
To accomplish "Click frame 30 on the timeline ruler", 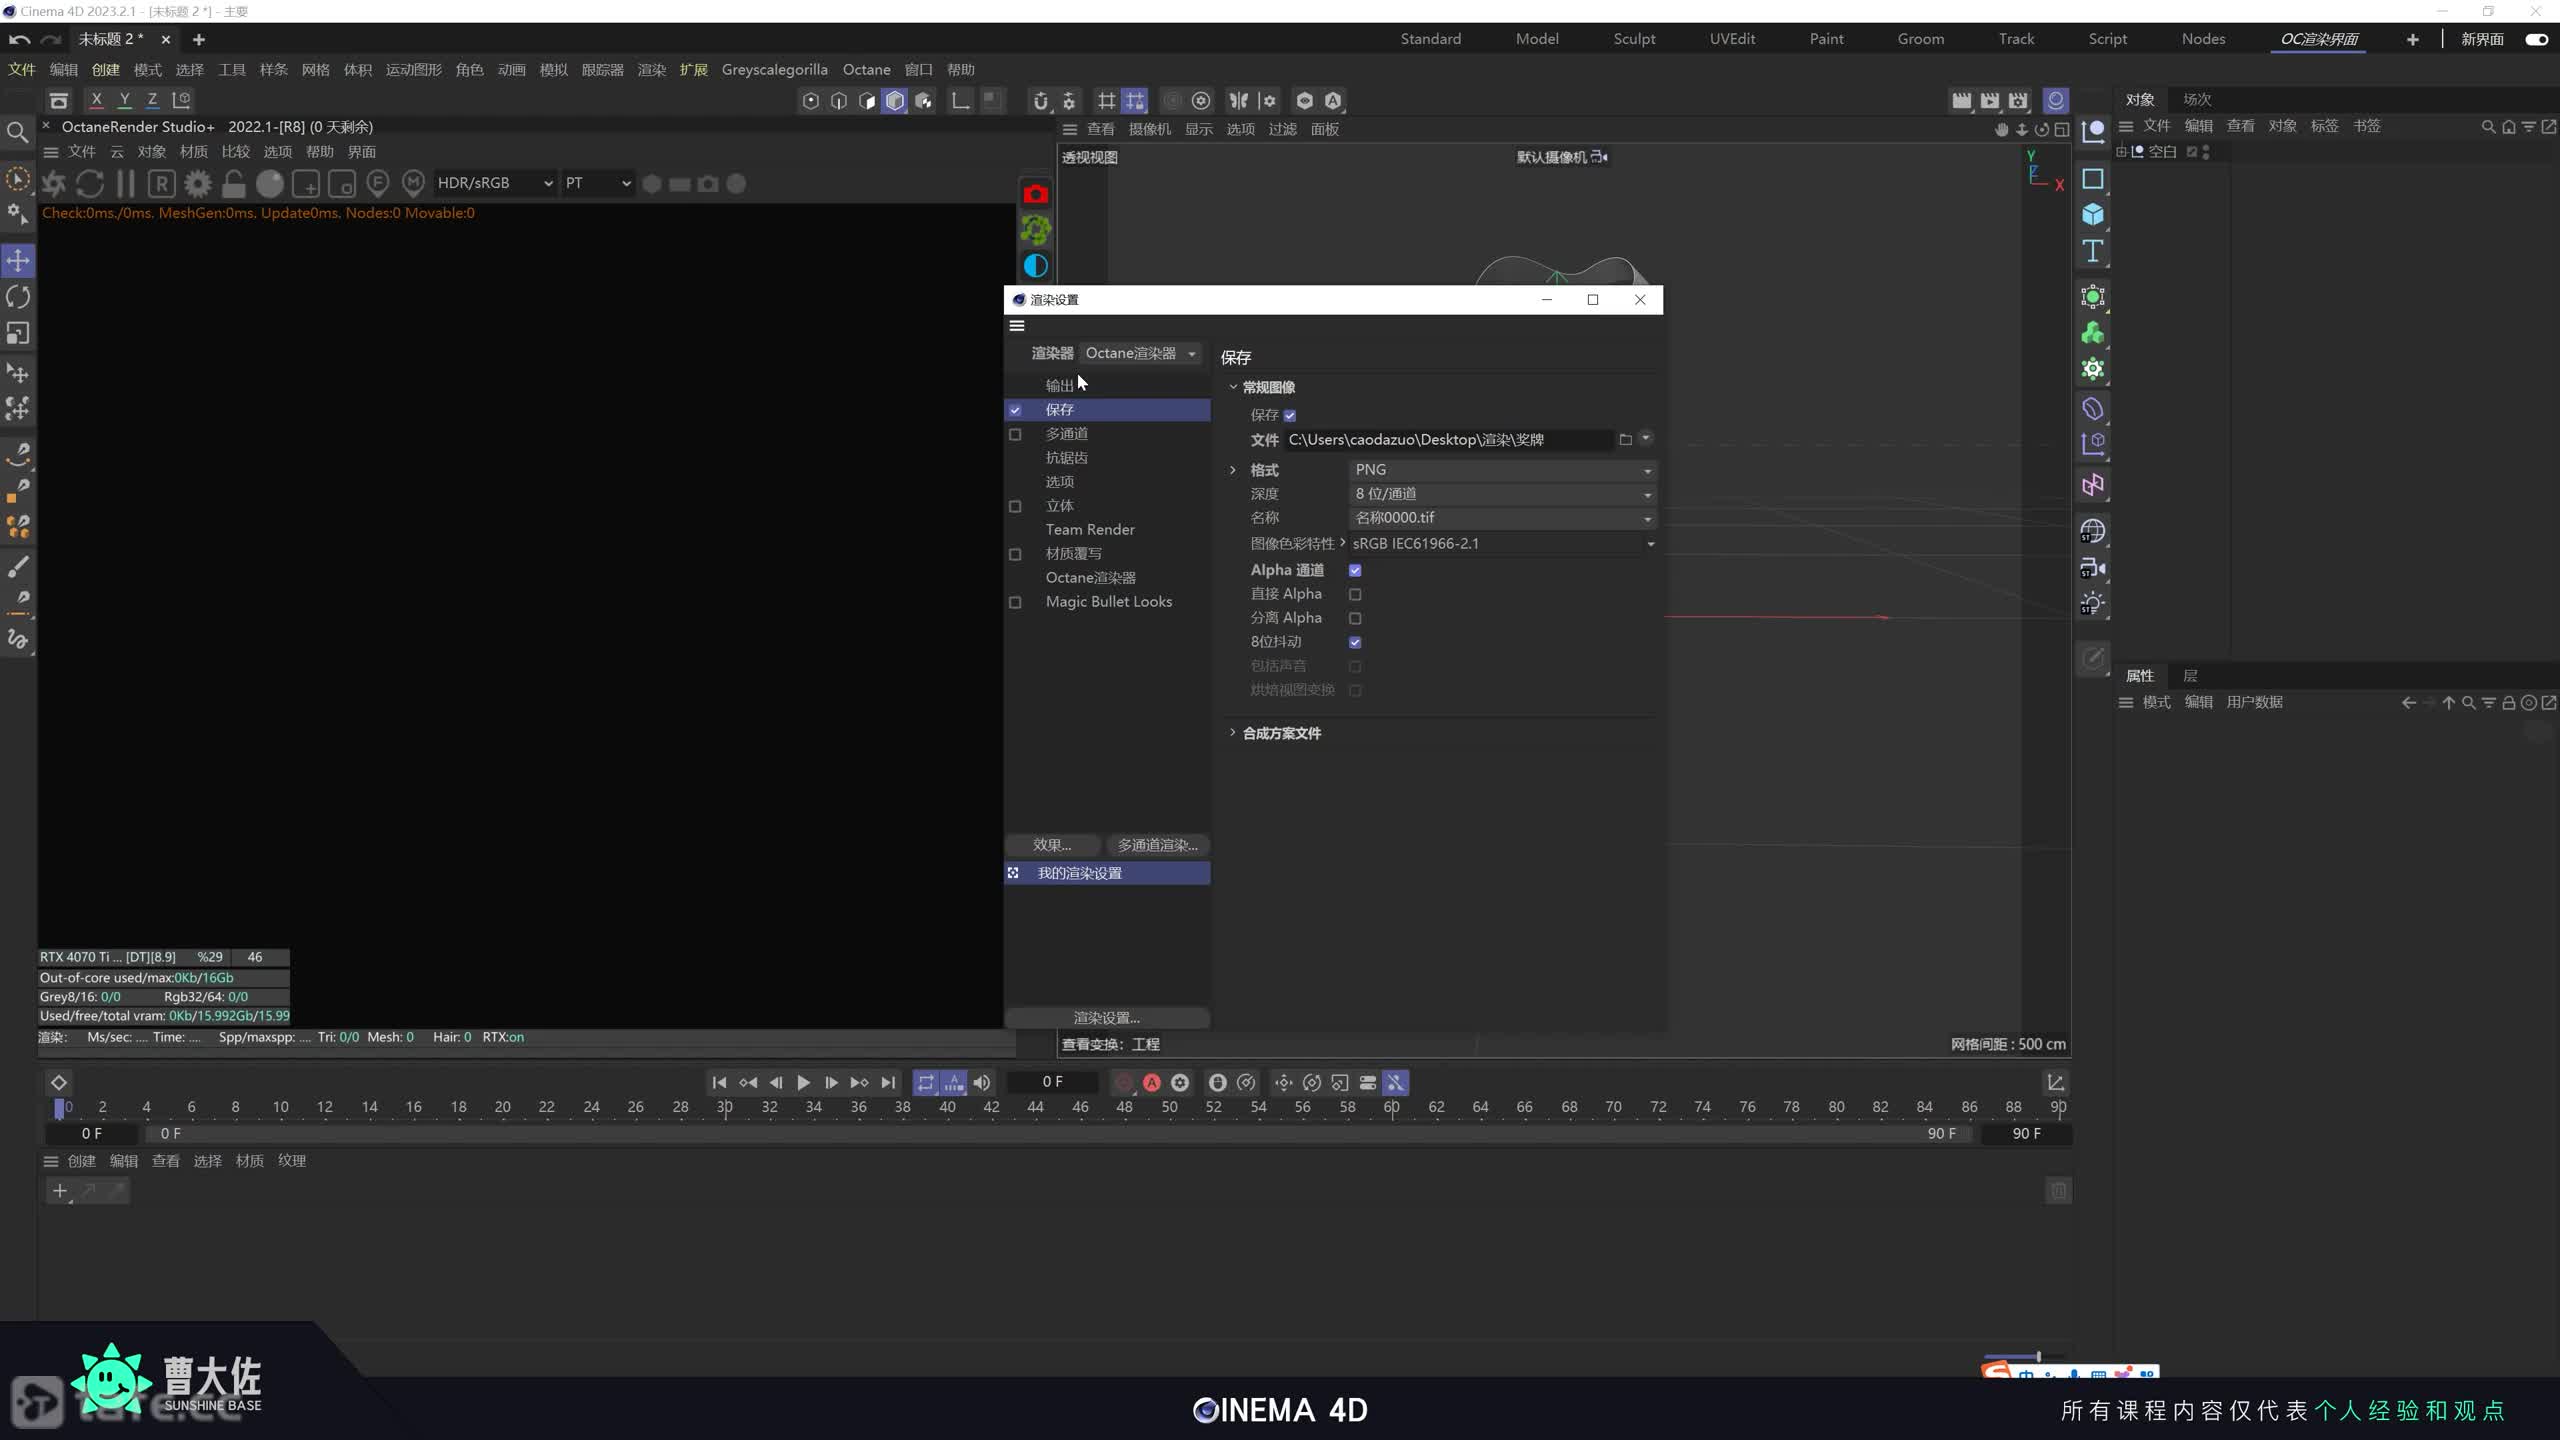I will 725,1107.
